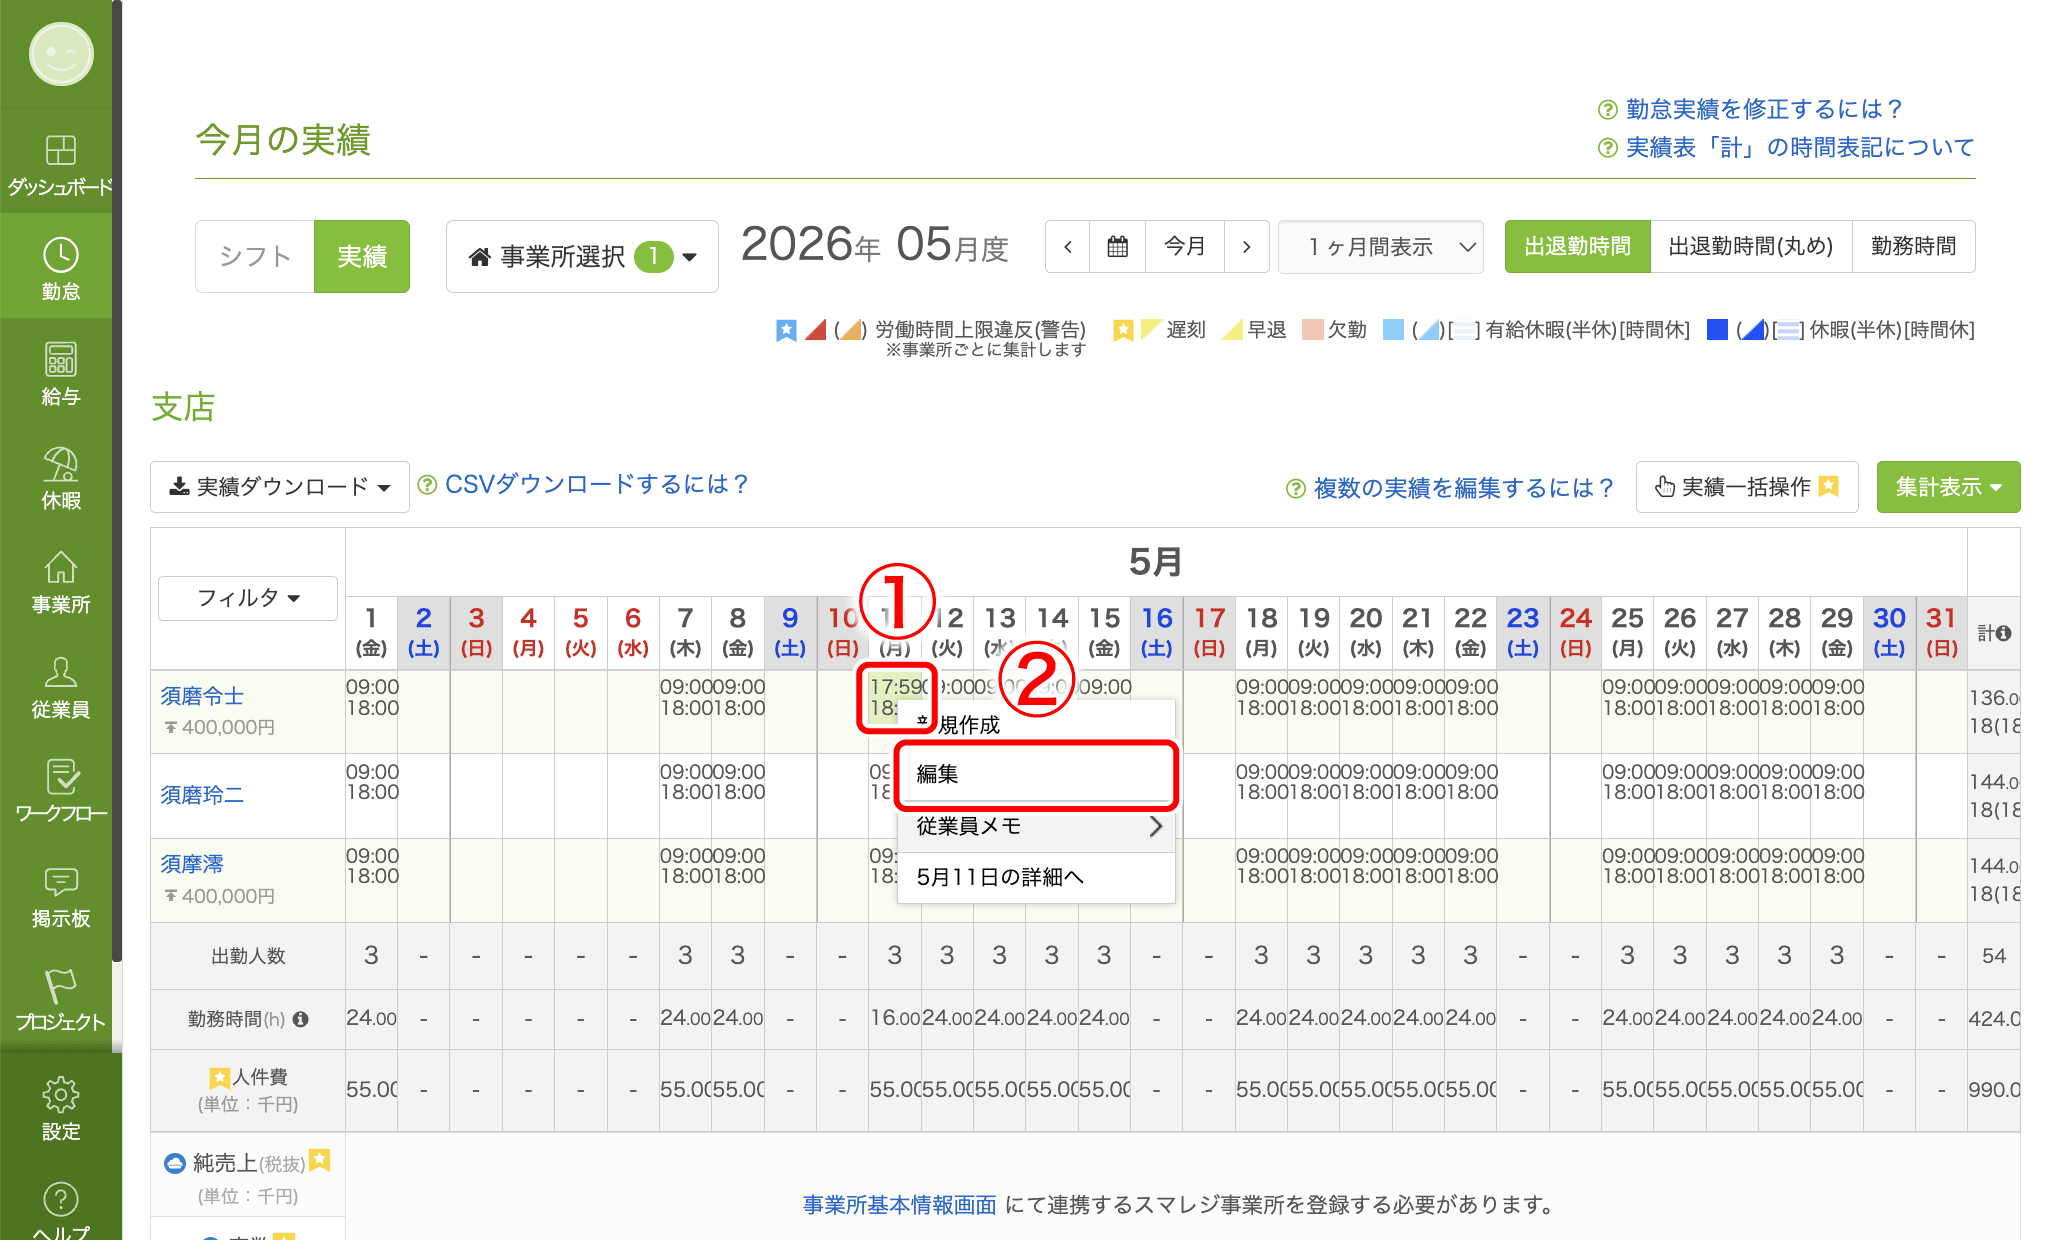Open the プロジェクト flag icon
2048x1240 pixels.
61,985
